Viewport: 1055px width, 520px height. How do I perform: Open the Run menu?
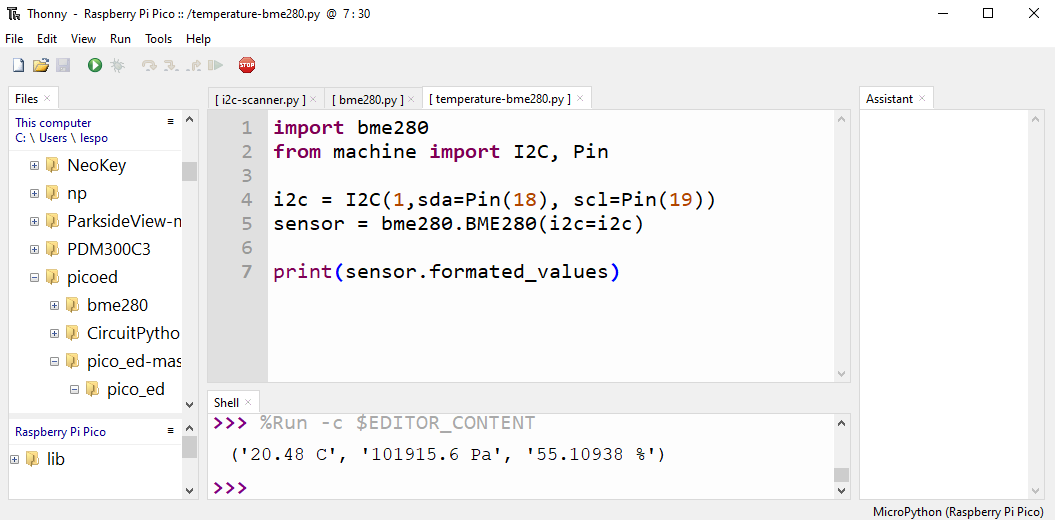click(x=120, y=39)
